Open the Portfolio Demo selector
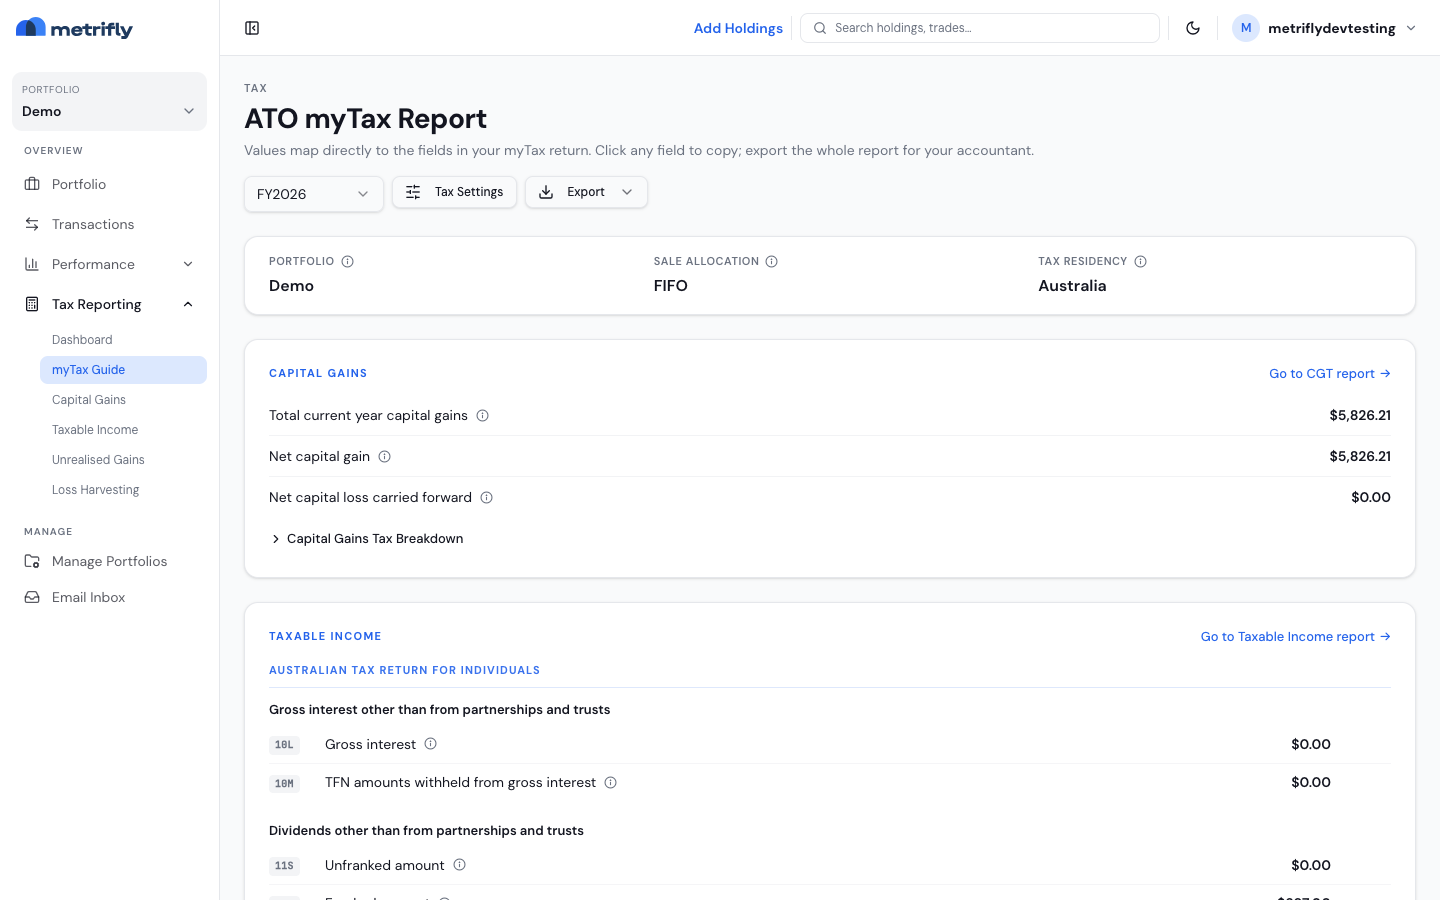Screen dimensions: 1440x900 [109, 101]
